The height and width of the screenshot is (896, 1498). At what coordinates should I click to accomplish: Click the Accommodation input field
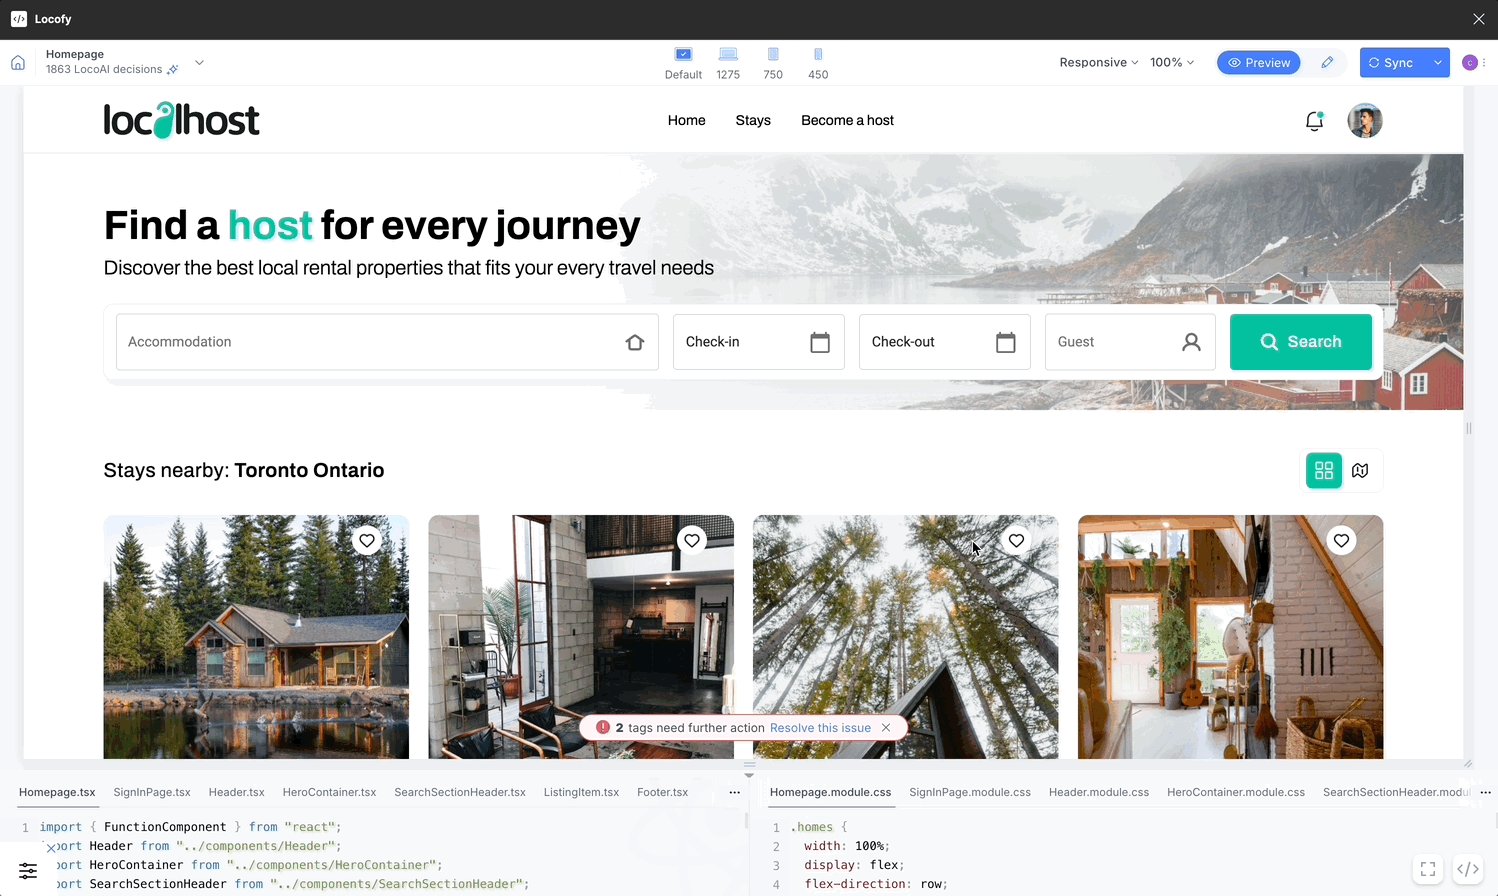tap(387, 342)
